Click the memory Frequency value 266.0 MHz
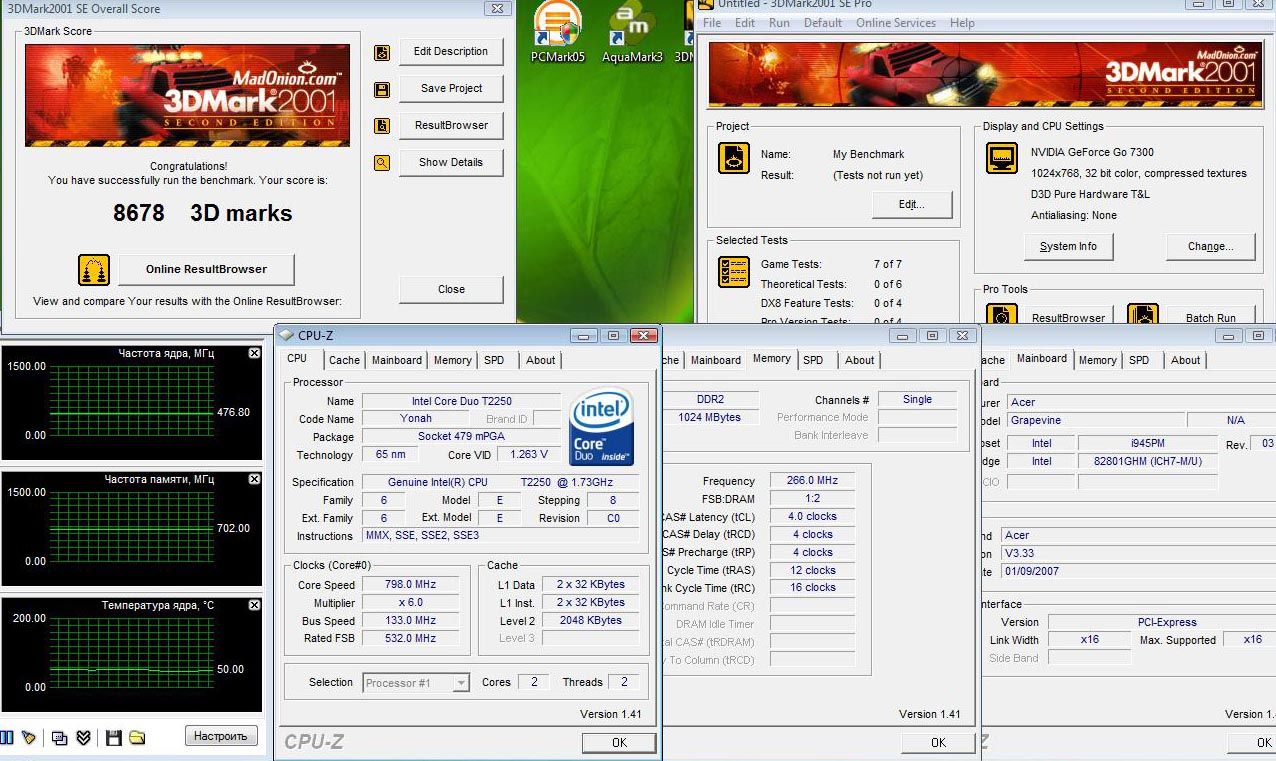The image size is (1276, 761). [x=813, y=481]
